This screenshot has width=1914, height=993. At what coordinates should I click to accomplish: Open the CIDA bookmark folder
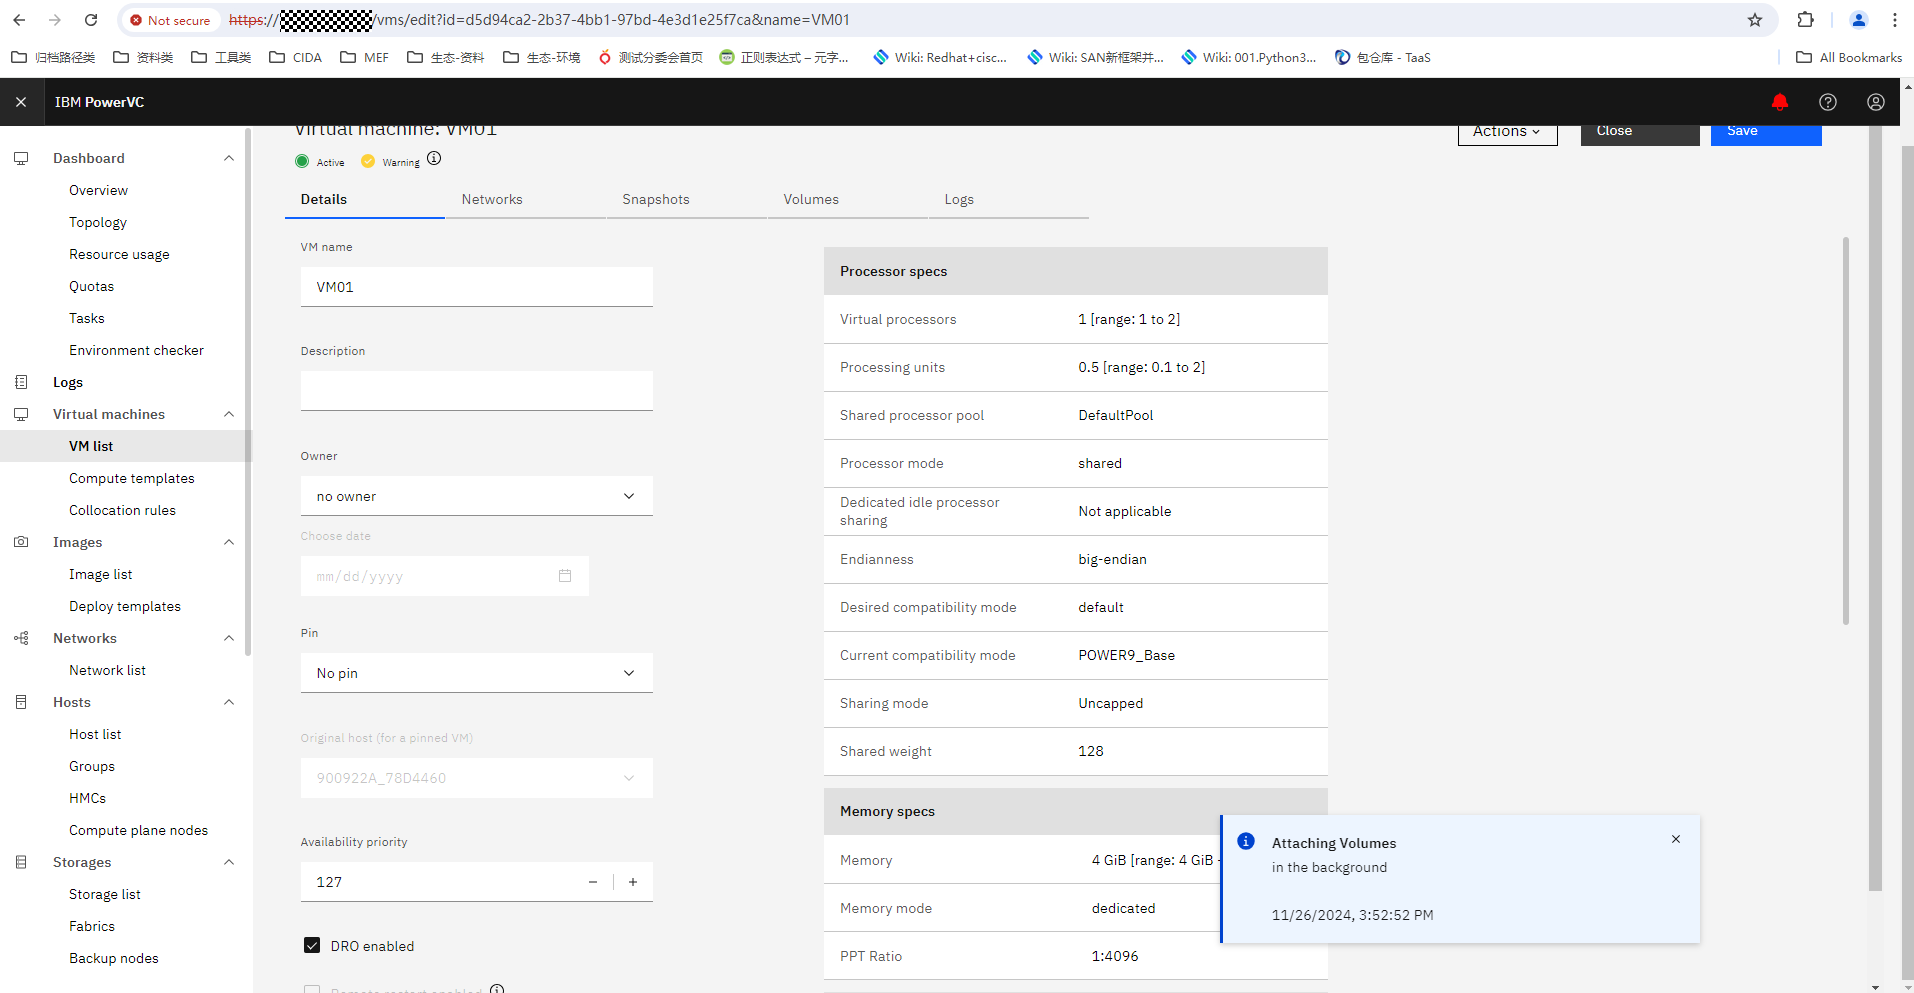[296, 57]
